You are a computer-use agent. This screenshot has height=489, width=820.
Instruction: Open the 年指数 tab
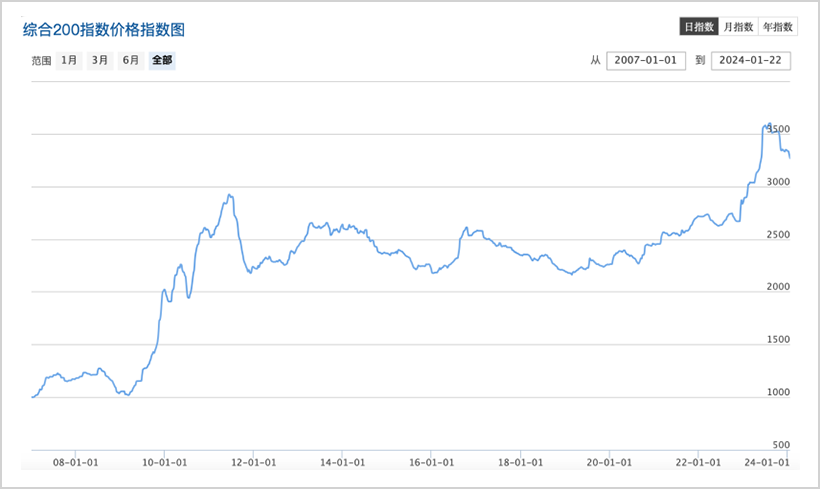(777, 27)
